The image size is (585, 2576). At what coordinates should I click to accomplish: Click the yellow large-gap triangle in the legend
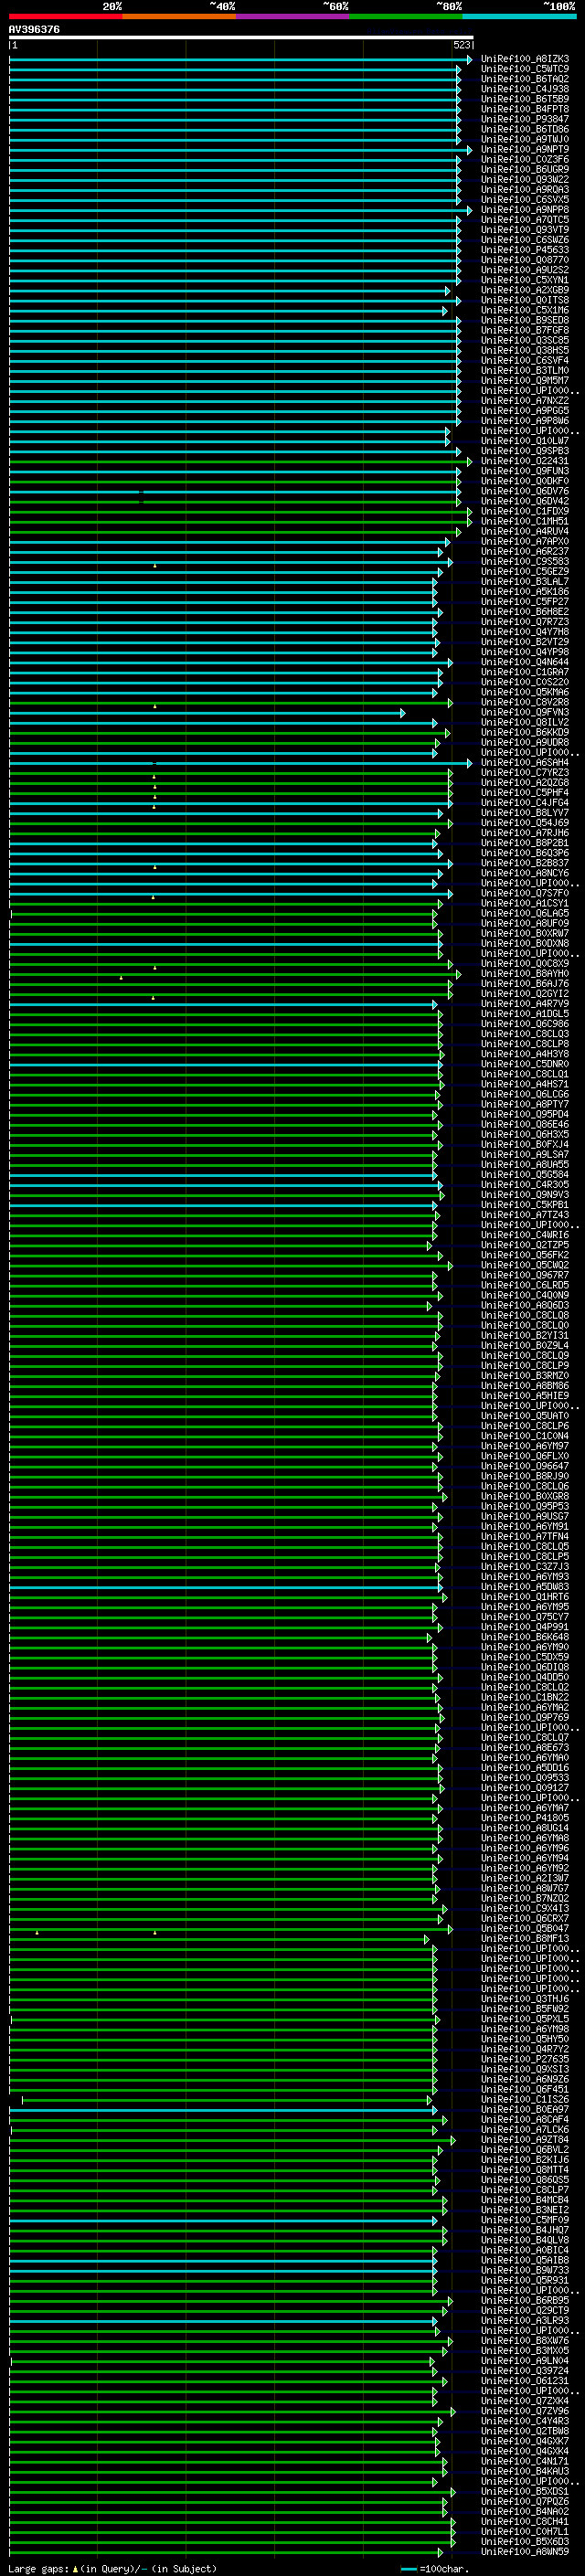75,2569
